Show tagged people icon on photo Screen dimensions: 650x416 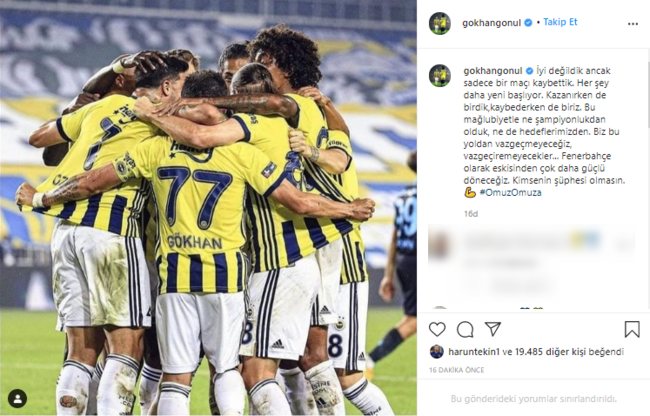click(x=17, y=399)
